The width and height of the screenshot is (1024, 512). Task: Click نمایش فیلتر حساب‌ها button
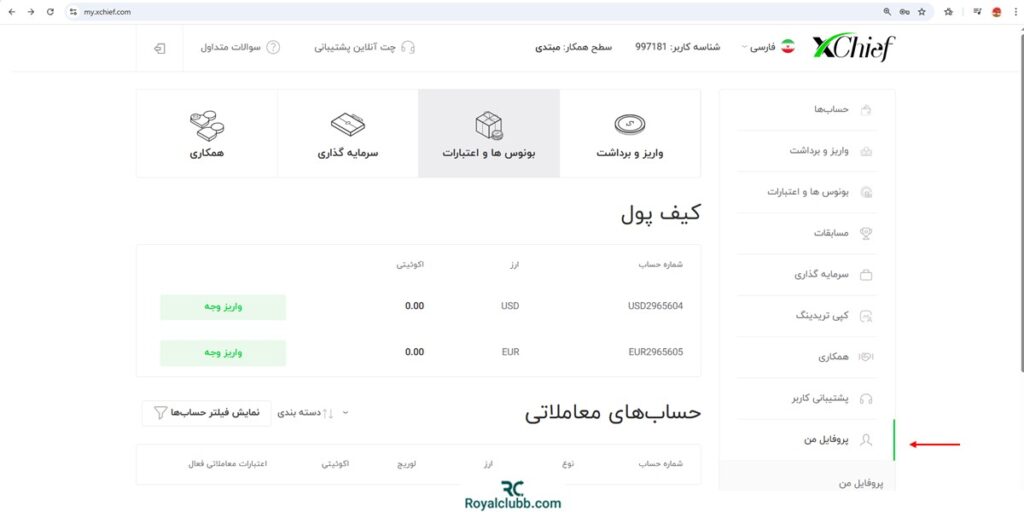[206, 413]
